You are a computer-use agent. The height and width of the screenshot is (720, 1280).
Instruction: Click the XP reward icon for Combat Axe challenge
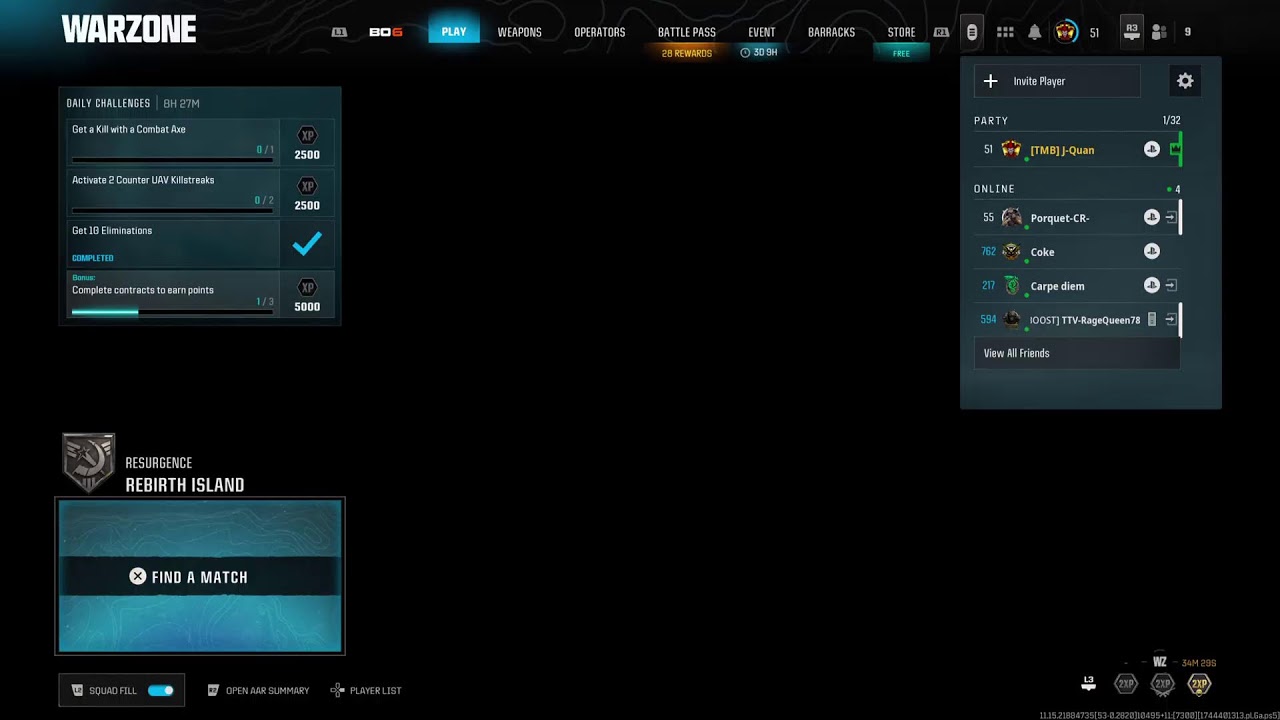(307, 135)
